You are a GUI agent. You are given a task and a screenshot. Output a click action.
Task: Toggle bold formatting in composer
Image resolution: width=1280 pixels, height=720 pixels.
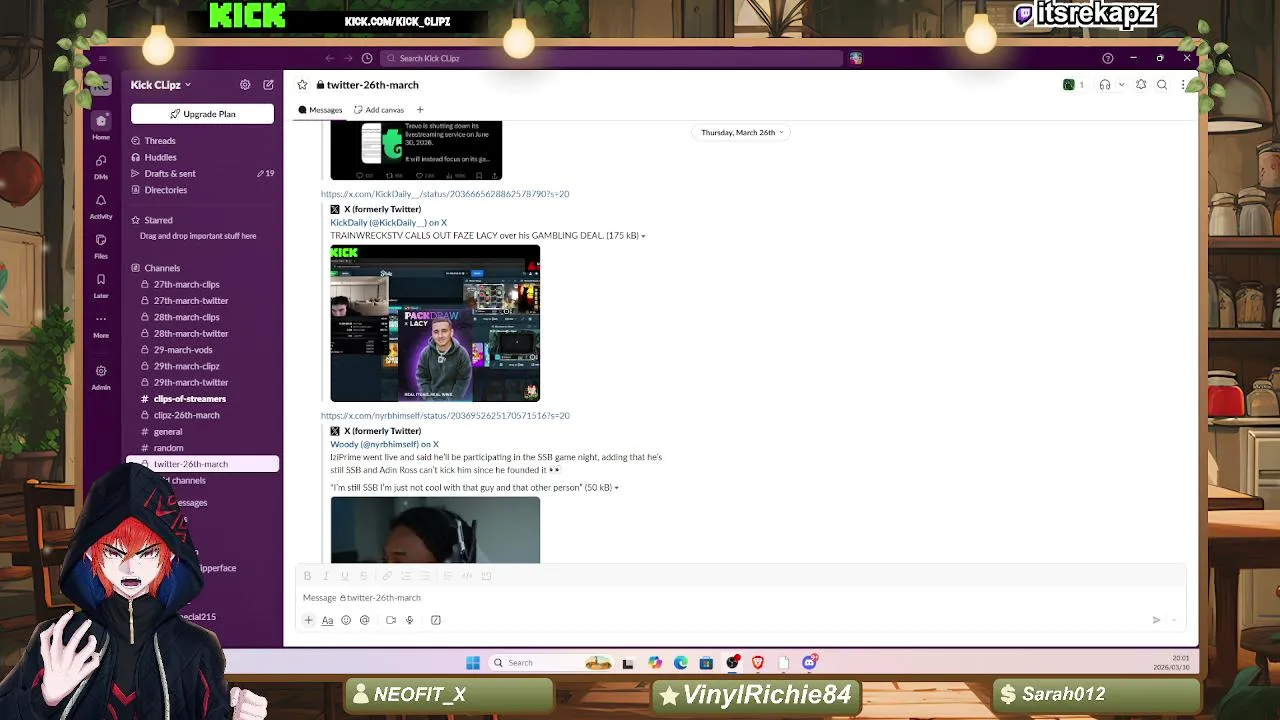pos(307,576)
